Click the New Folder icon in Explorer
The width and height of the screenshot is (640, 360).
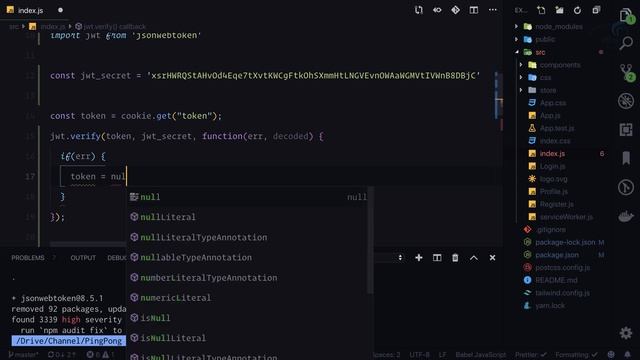click(x=559, y=10)
